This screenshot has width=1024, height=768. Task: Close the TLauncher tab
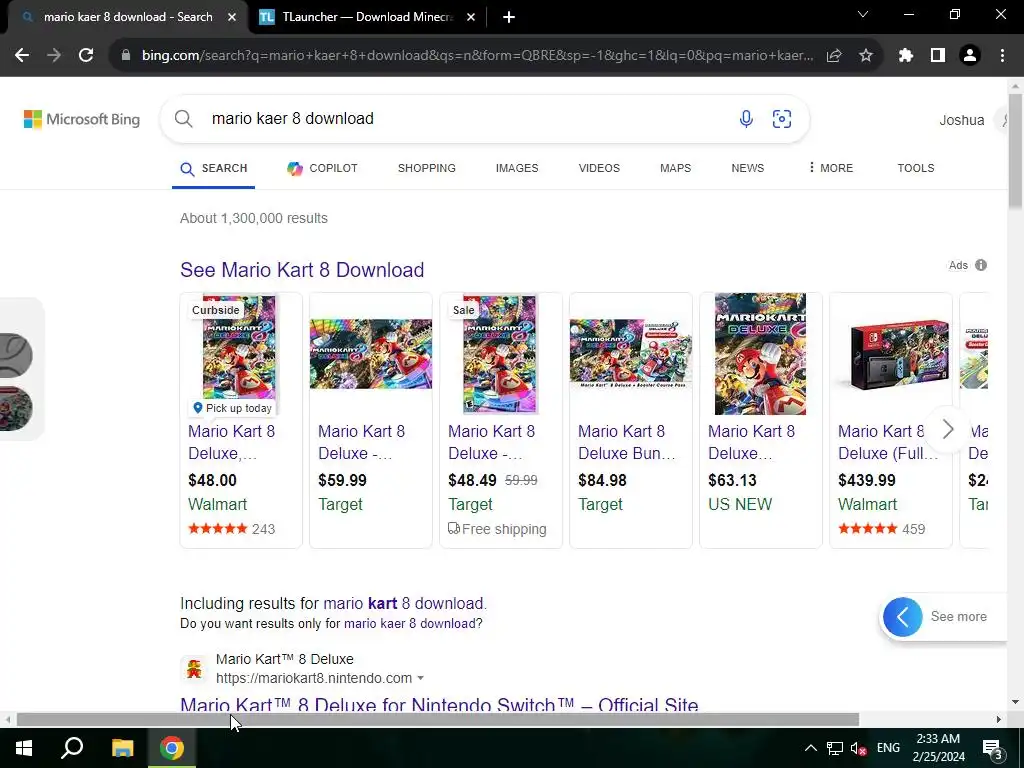coord(471,17)
